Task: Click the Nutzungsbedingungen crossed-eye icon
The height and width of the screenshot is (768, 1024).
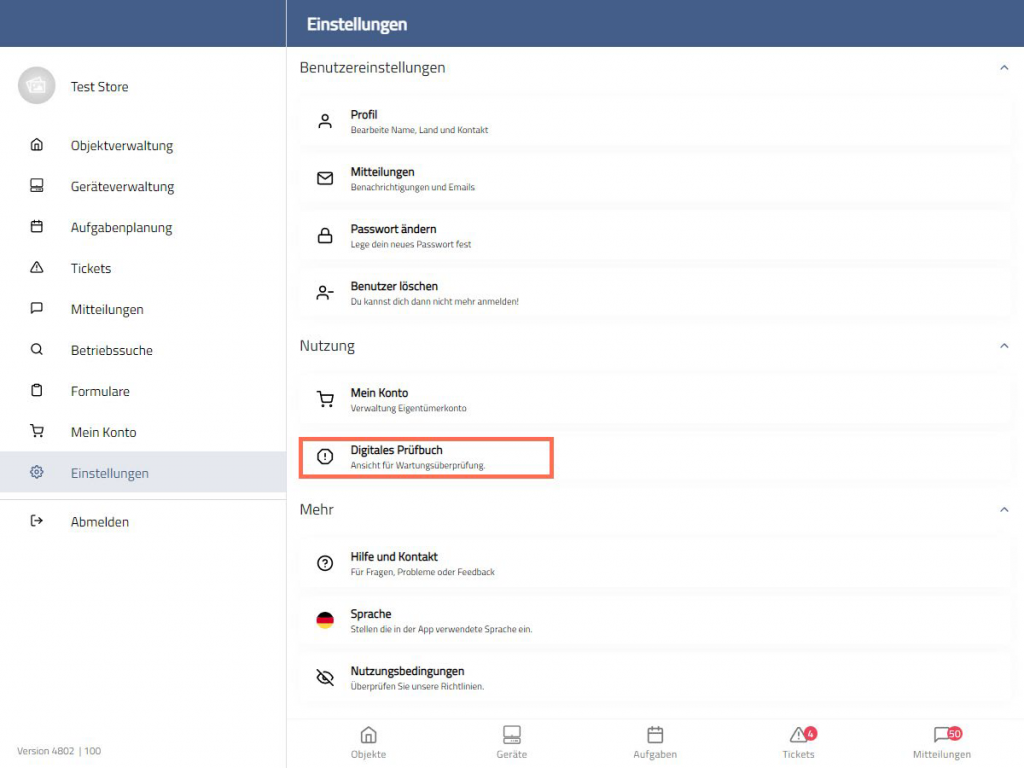Action: [325, 678]
